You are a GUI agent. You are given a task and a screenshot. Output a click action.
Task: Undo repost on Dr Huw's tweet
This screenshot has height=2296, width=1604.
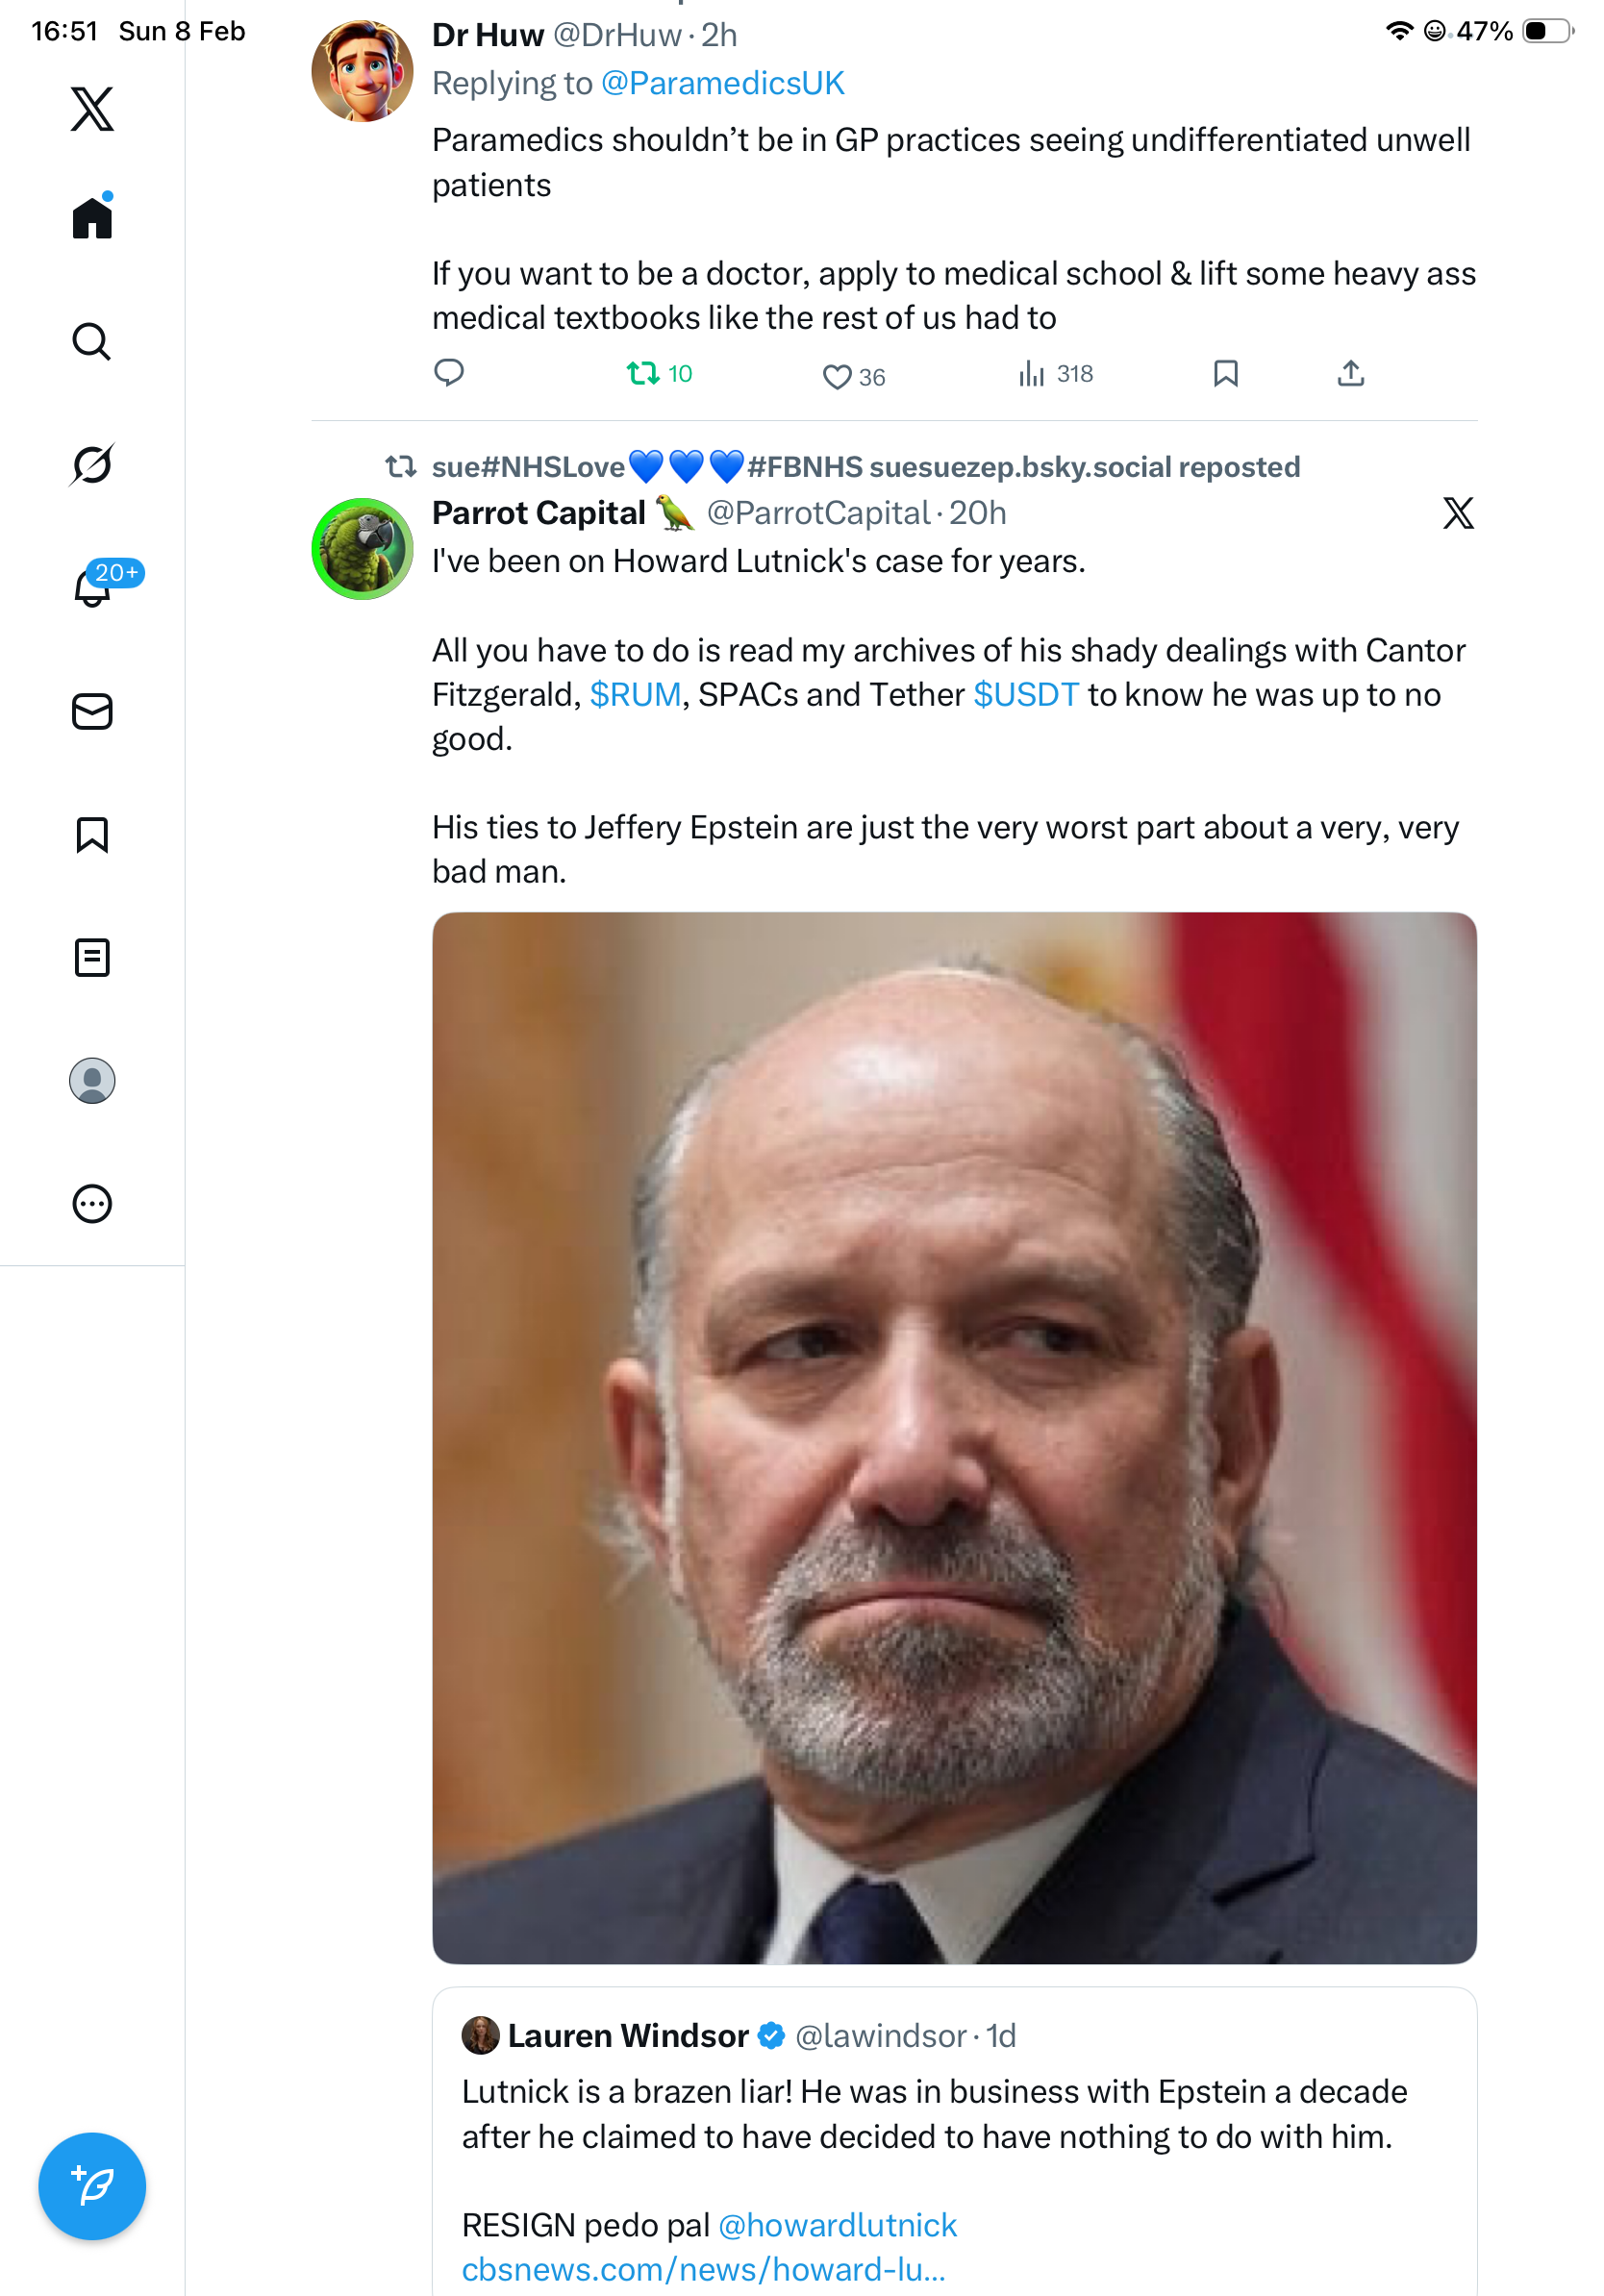tap(643, 374)
